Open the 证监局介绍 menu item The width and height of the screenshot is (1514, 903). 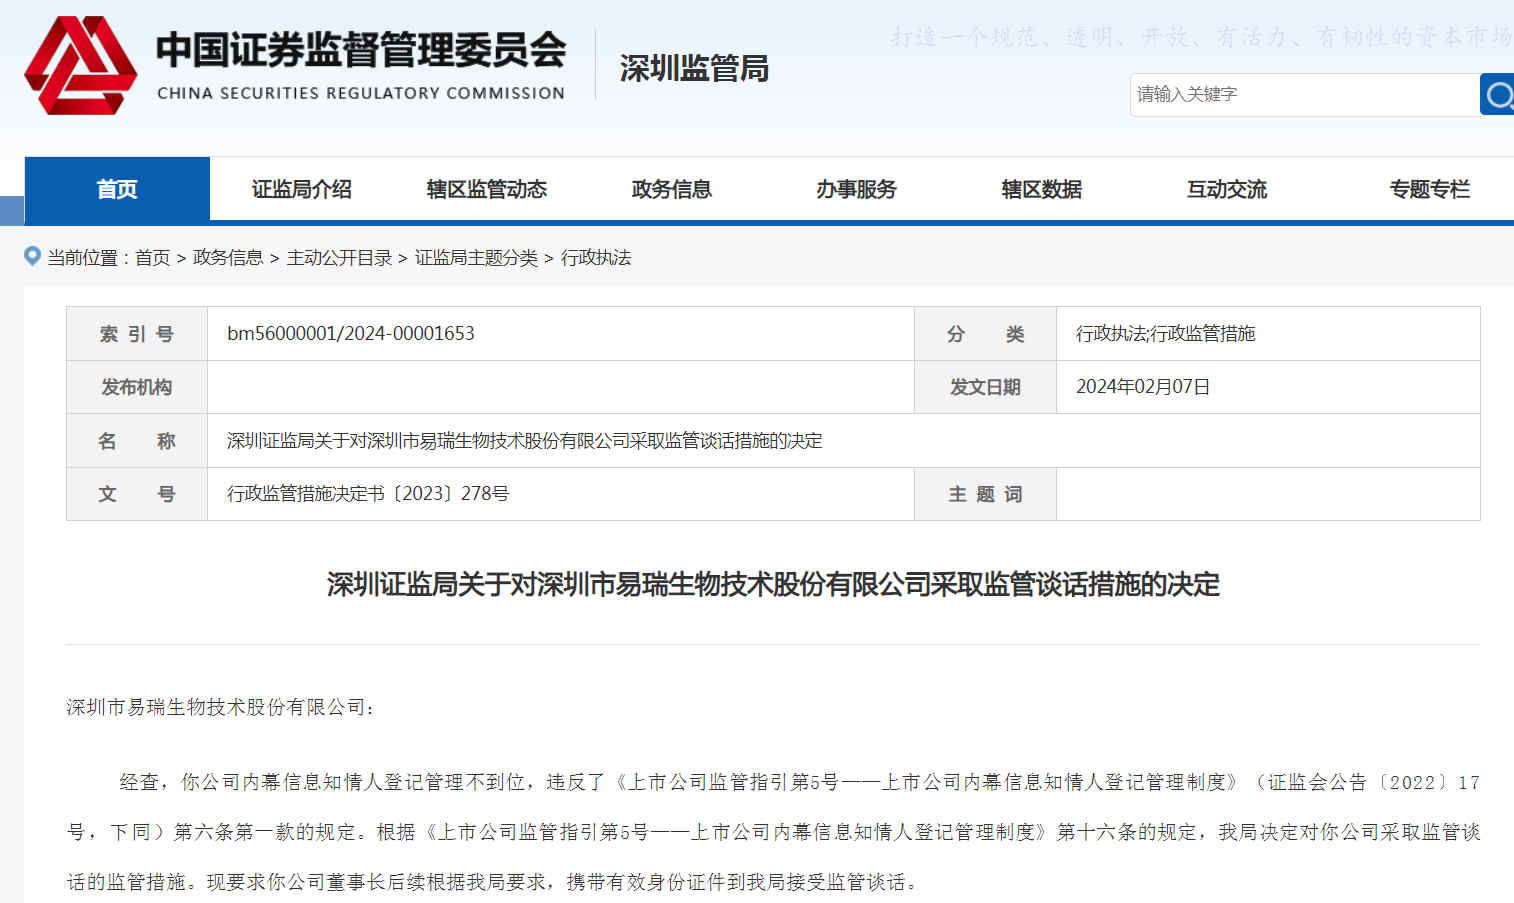tap(301, 189)
